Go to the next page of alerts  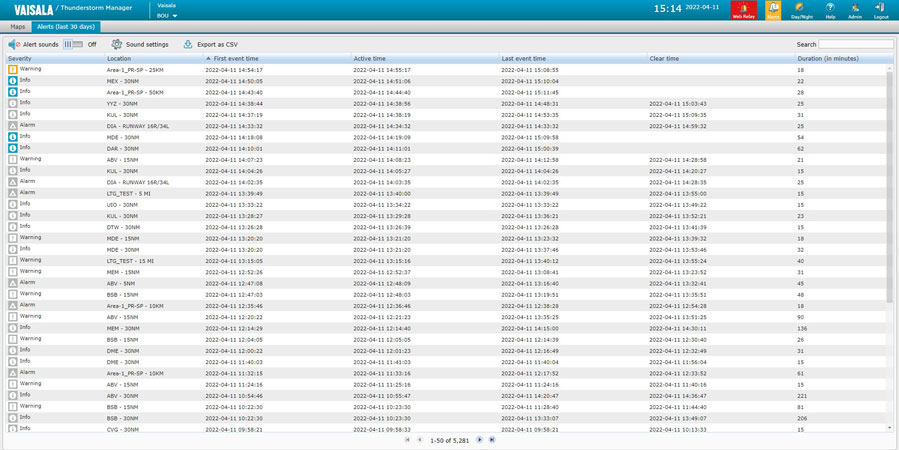click(480, 439)
